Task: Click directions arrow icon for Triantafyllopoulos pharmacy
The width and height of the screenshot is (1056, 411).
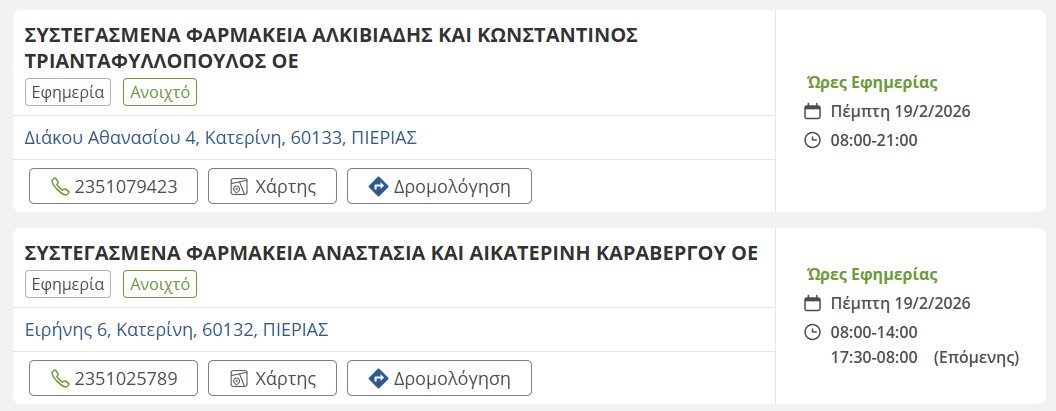Action: tap(378, 187)
